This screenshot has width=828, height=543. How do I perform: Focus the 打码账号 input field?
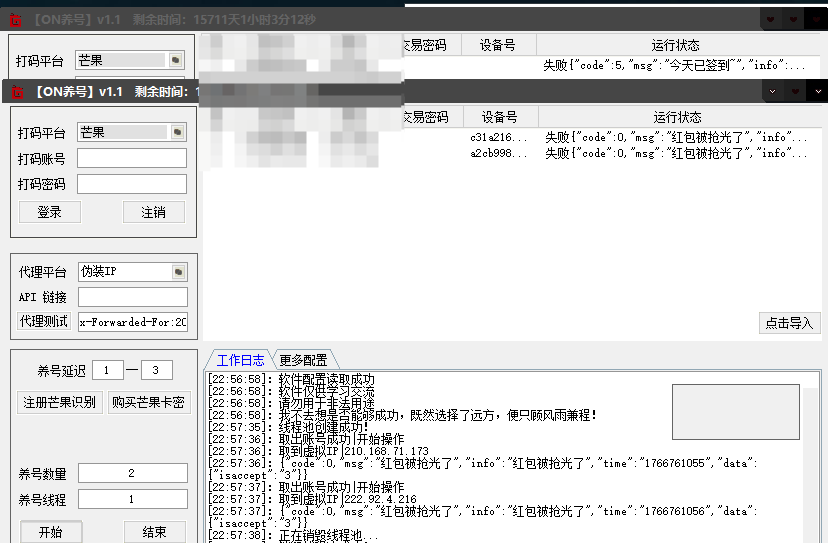point(131,158)
